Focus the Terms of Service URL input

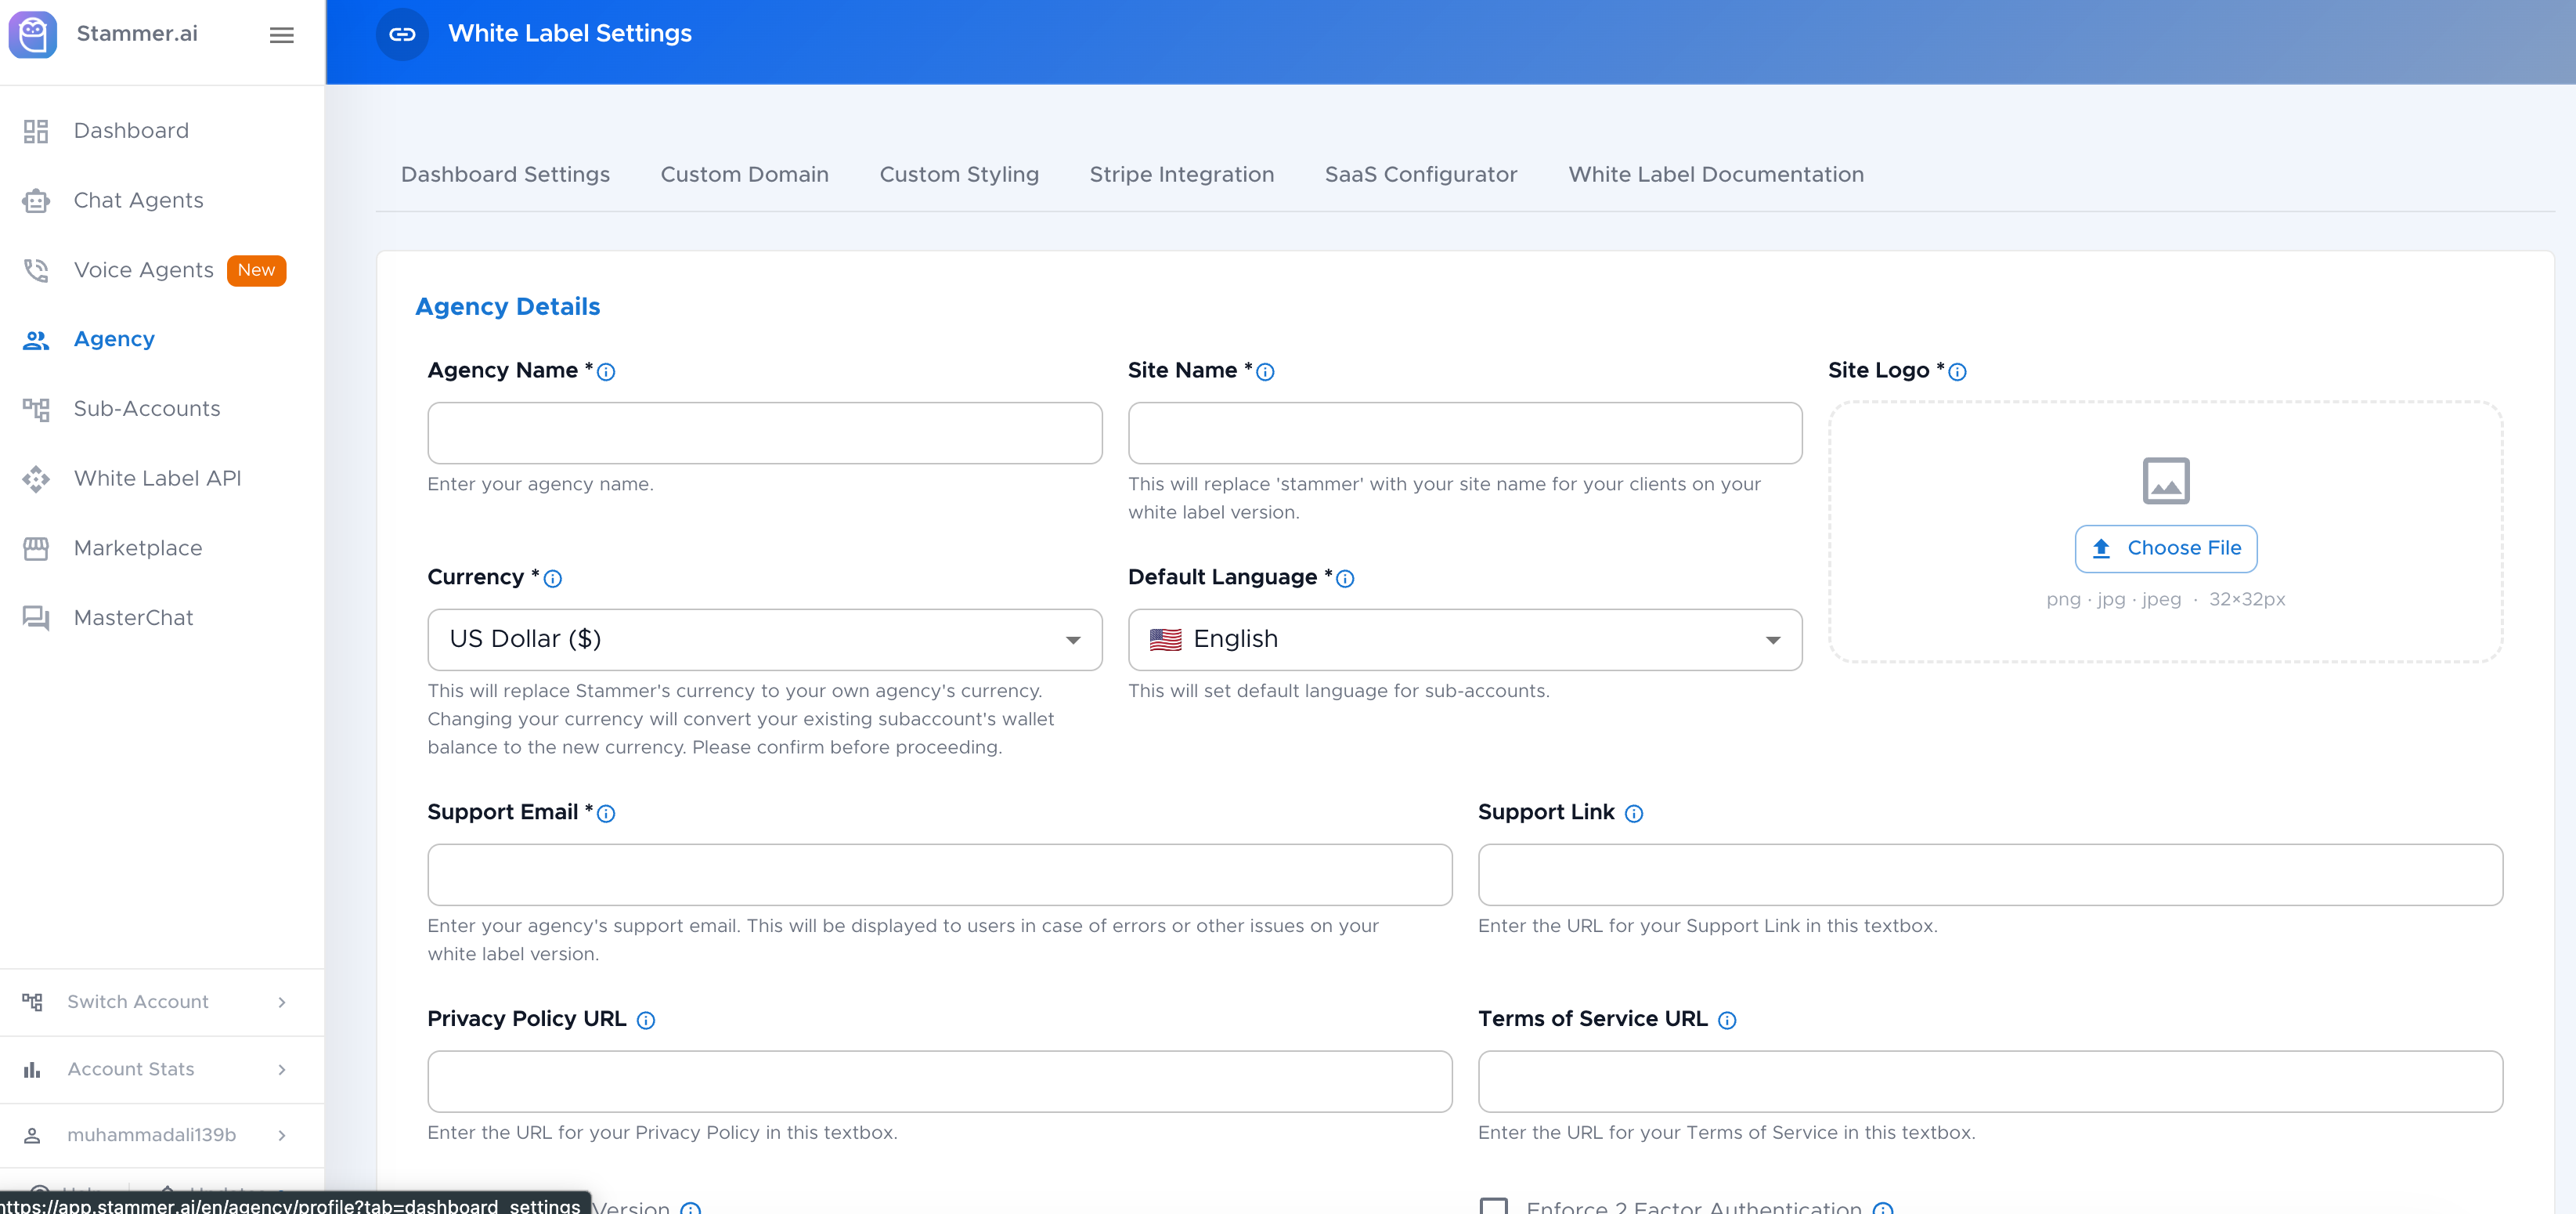tap(1990, 1081)
